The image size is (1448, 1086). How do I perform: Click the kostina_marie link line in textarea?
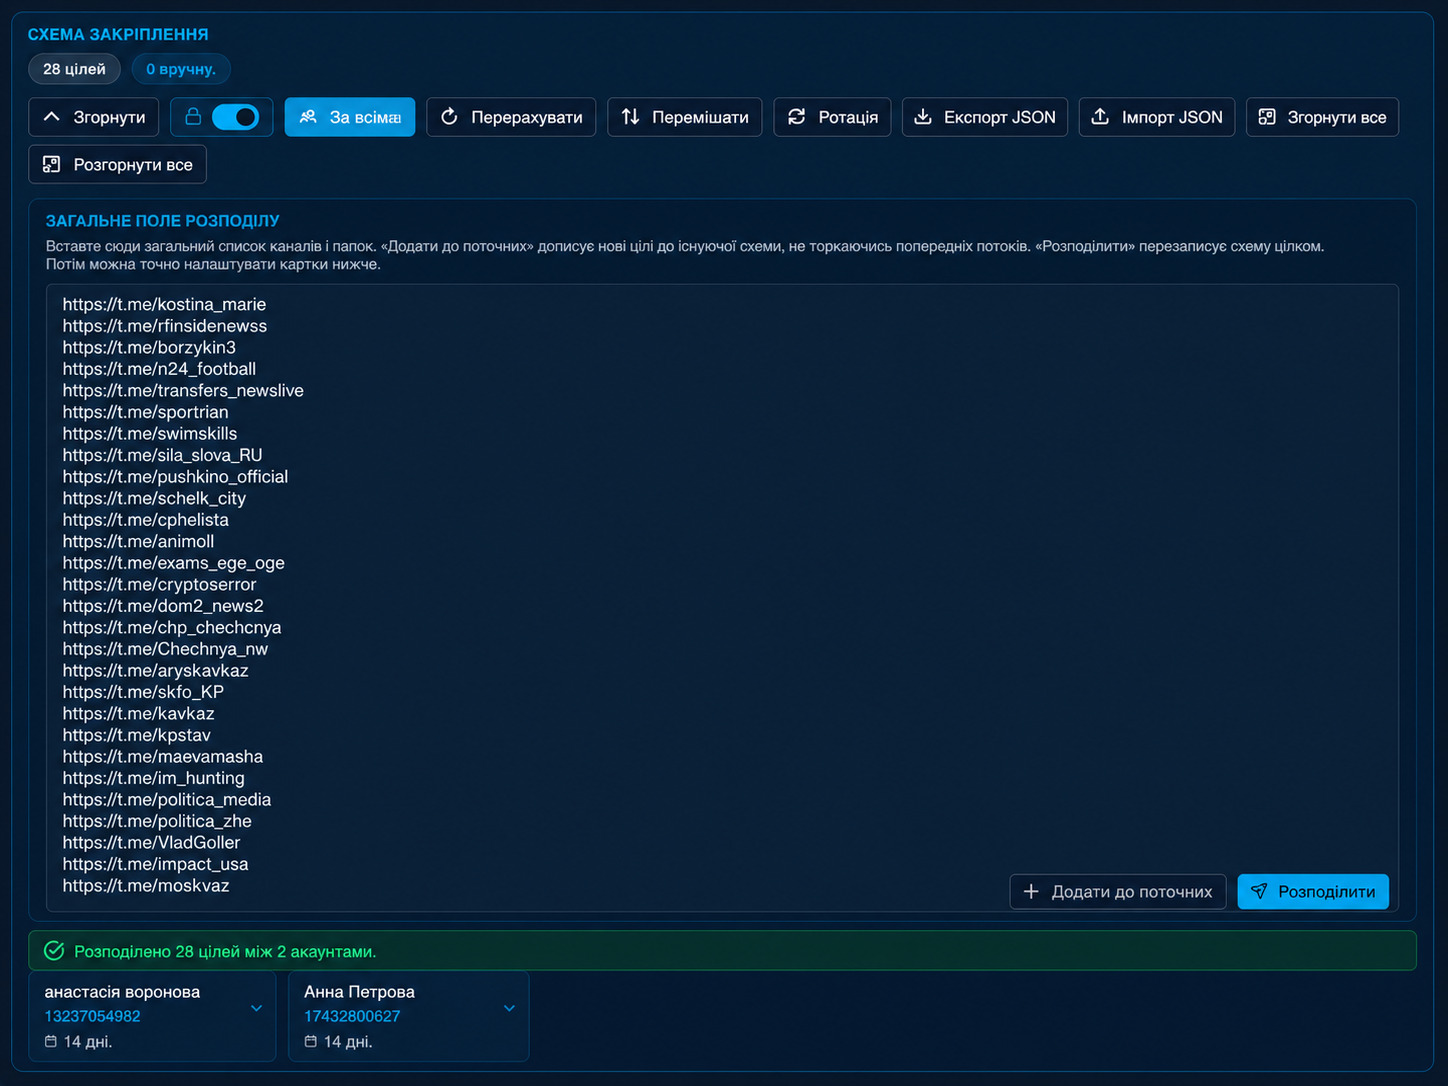pyautogui.click(x=164, y=304)
